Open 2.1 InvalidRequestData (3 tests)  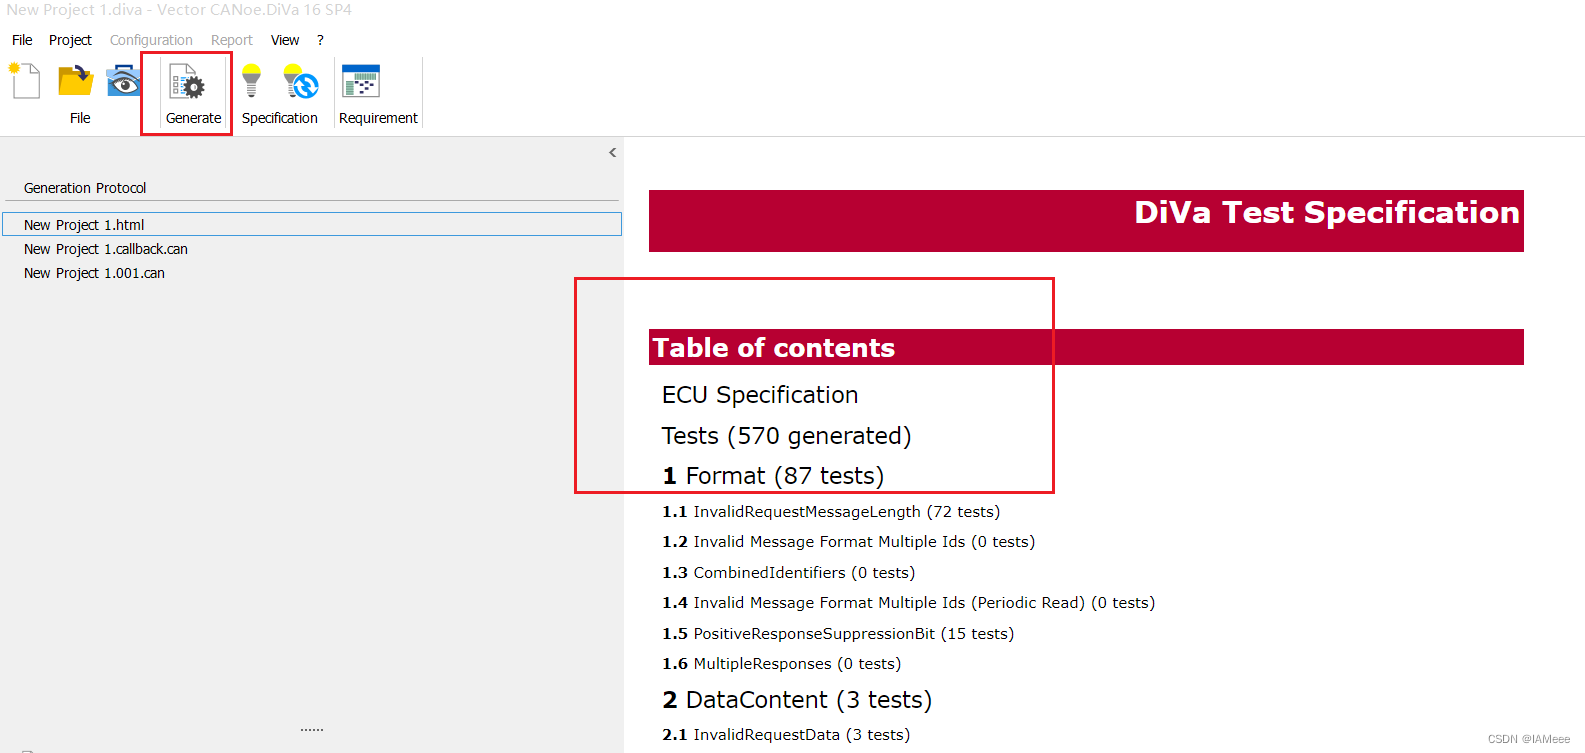[x=786, y=735]
